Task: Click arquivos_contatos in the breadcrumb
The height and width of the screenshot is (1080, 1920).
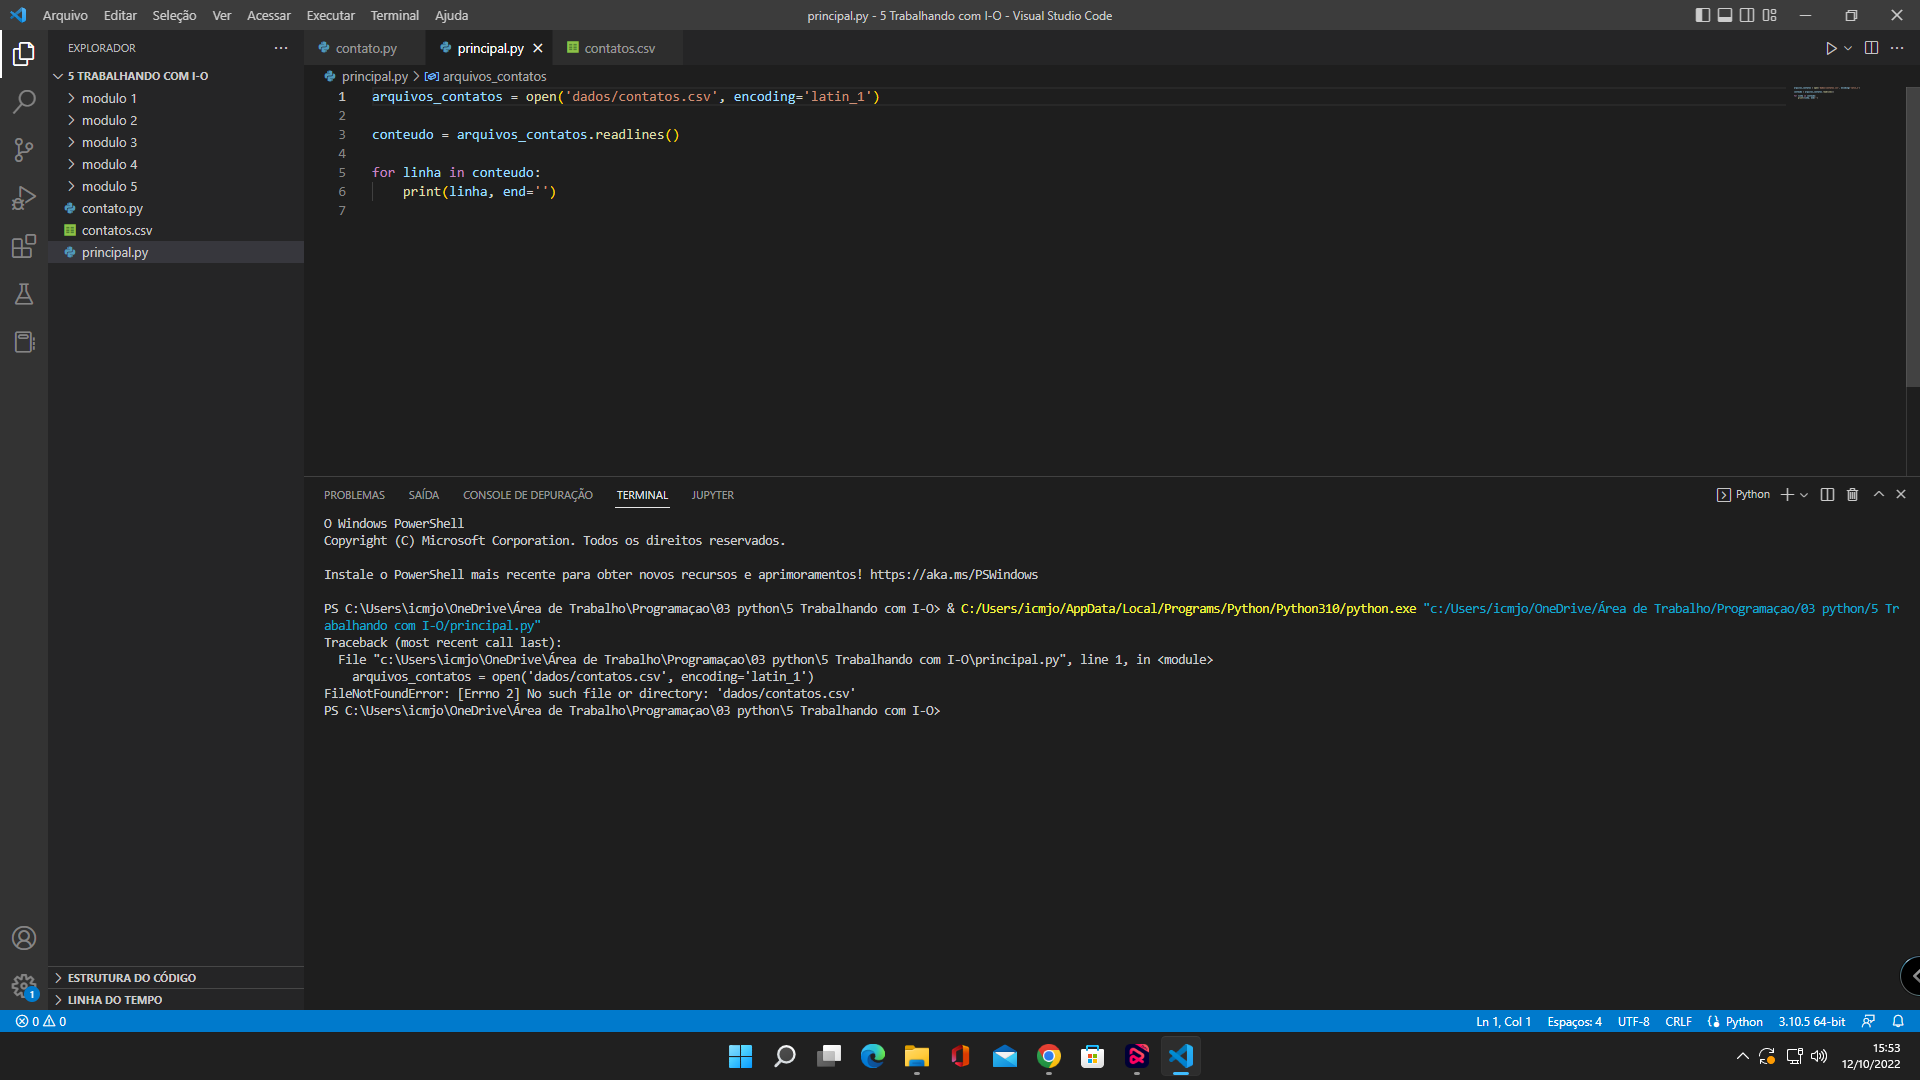Action: pyautogui.click(x=494, y=76)
